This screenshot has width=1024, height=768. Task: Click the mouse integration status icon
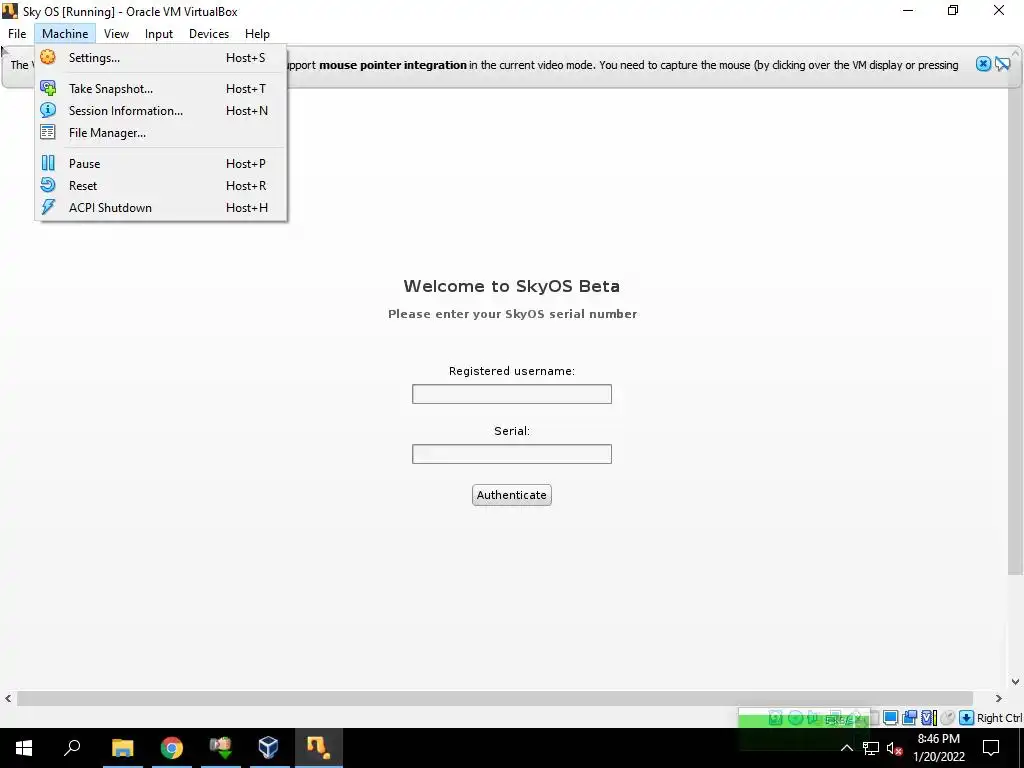tap(948, 718)
